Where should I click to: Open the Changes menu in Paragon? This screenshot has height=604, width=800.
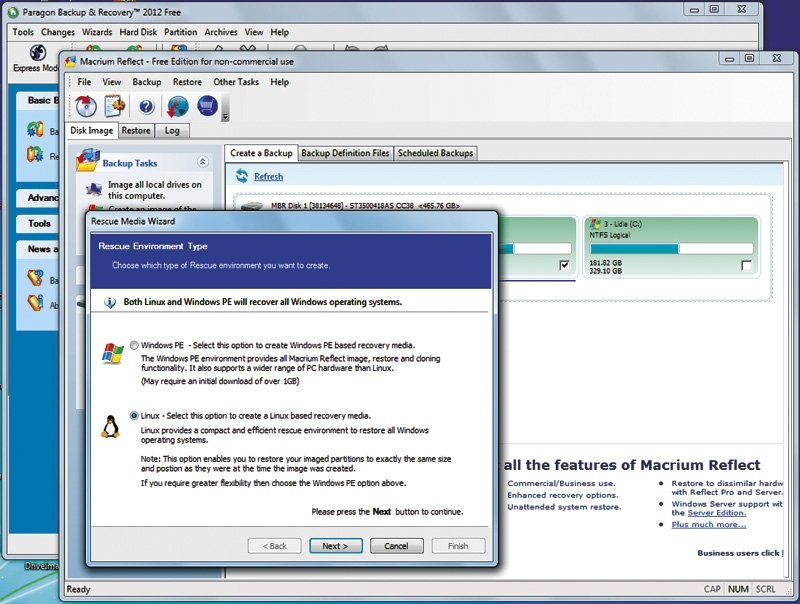coord(58,32)
